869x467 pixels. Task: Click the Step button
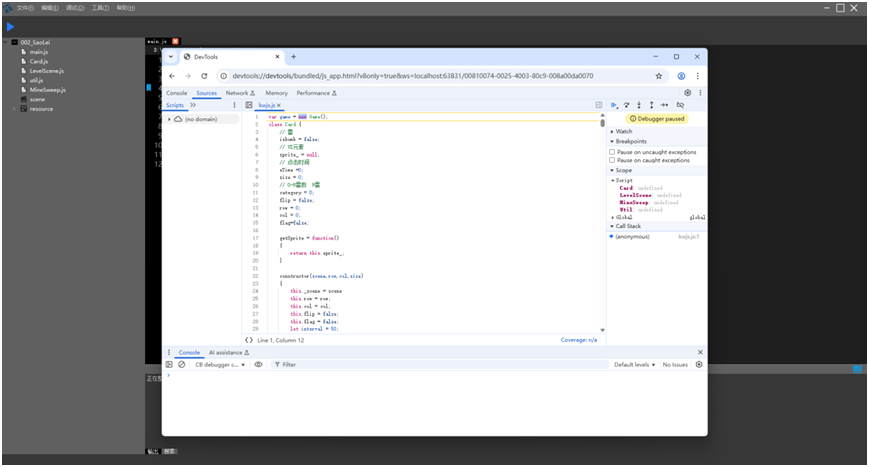664,105
